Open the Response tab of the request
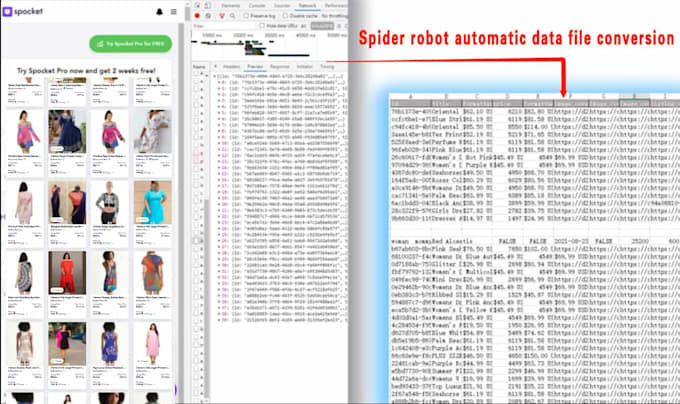Viewport: 680px width, 404px height. click(280, 66)
